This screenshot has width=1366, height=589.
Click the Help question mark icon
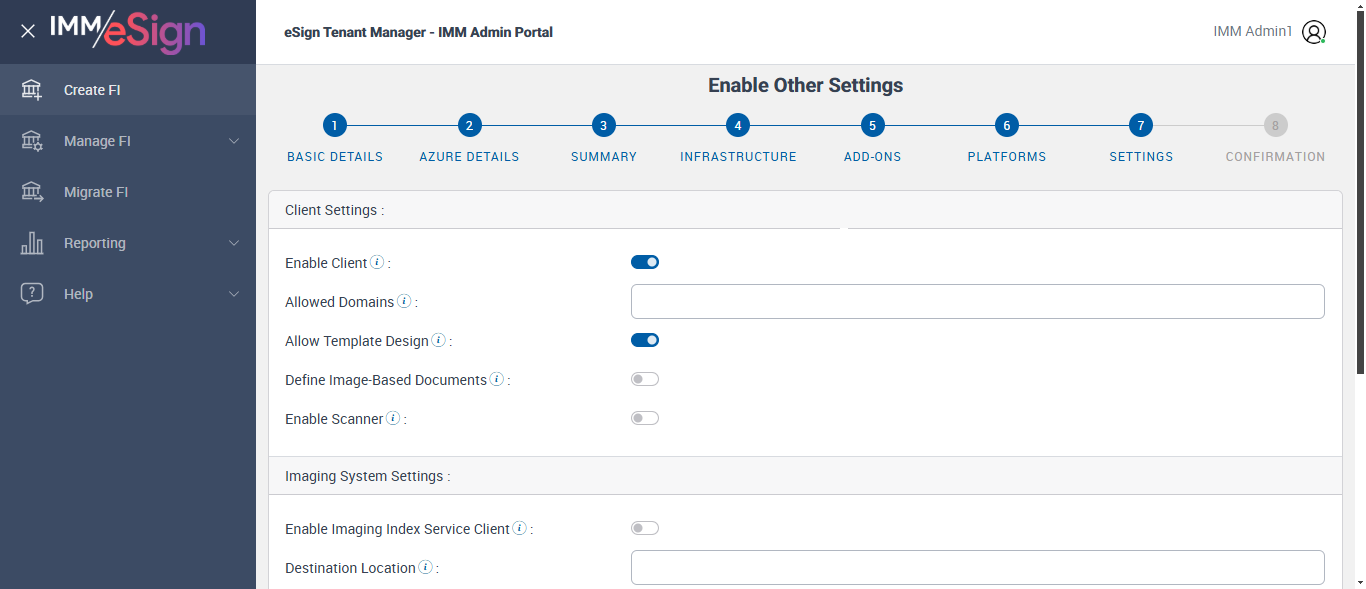tap(32, 294)
